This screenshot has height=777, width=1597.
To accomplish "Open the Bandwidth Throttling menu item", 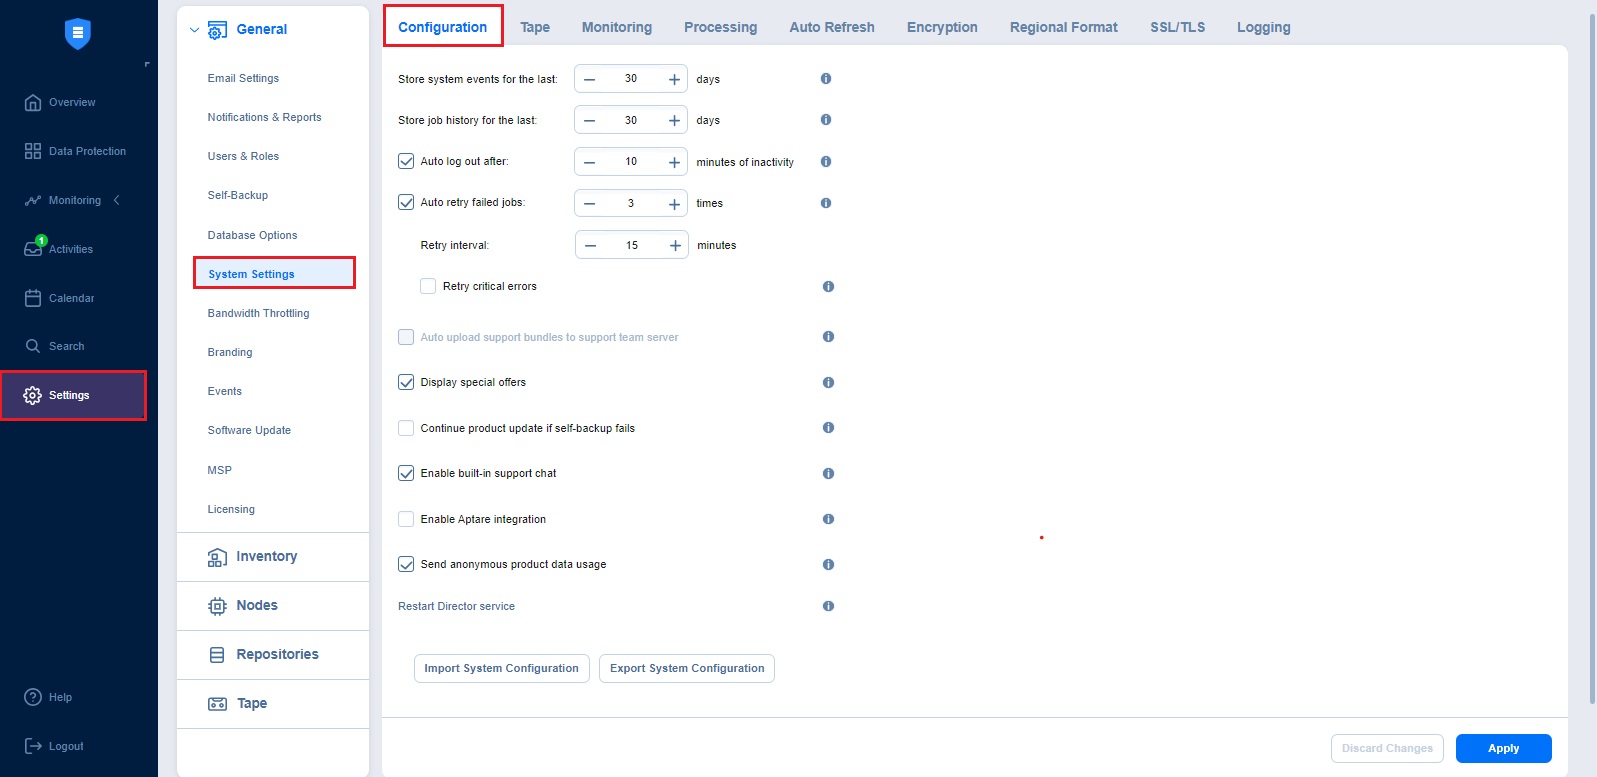I will click(258, 313).
